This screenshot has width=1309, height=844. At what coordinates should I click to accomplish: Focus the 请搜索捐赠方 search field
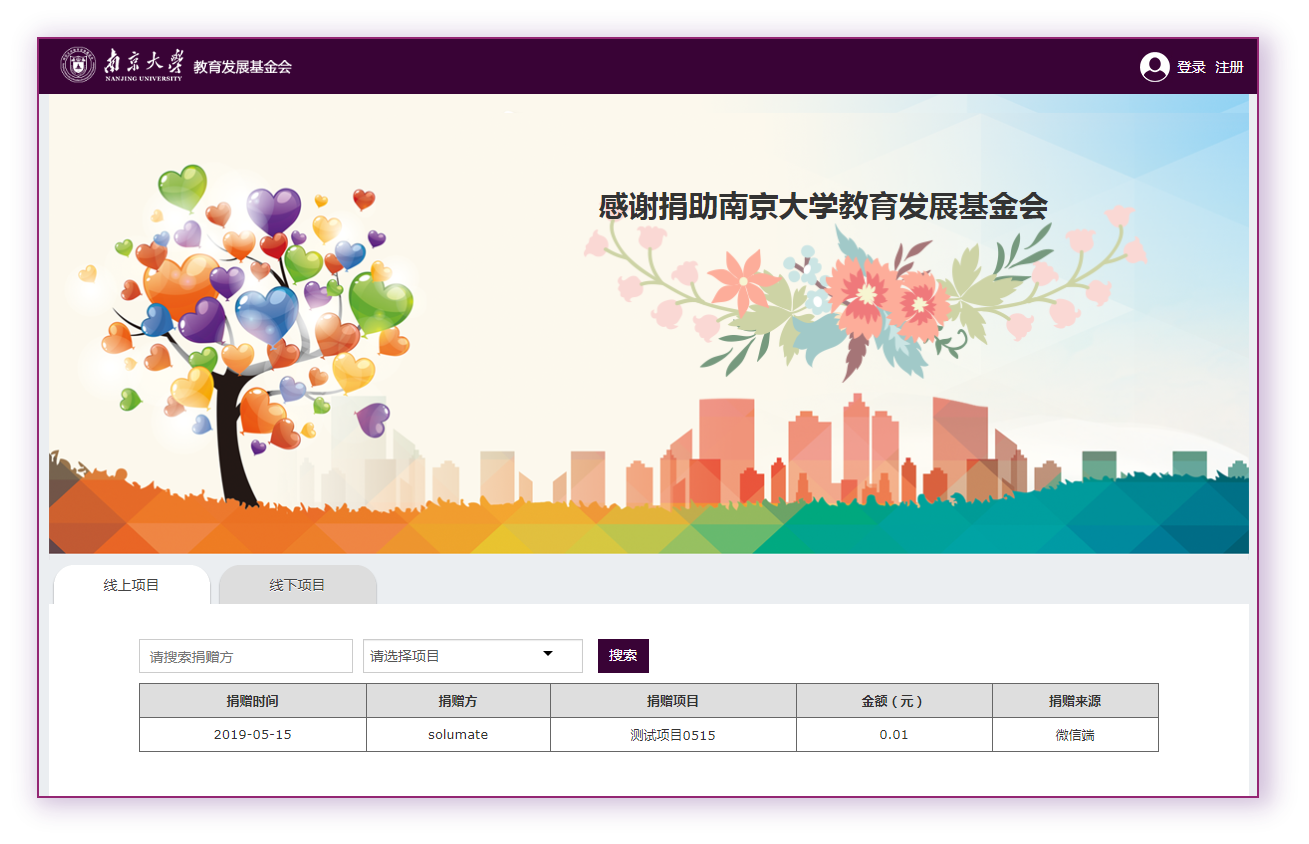pos(245,656)
